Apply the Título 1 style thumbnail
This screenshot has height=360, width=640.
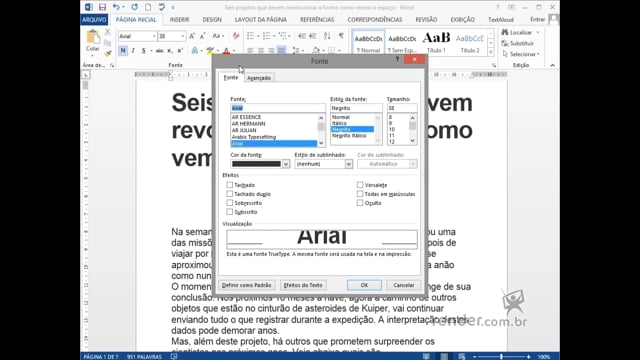436,42
